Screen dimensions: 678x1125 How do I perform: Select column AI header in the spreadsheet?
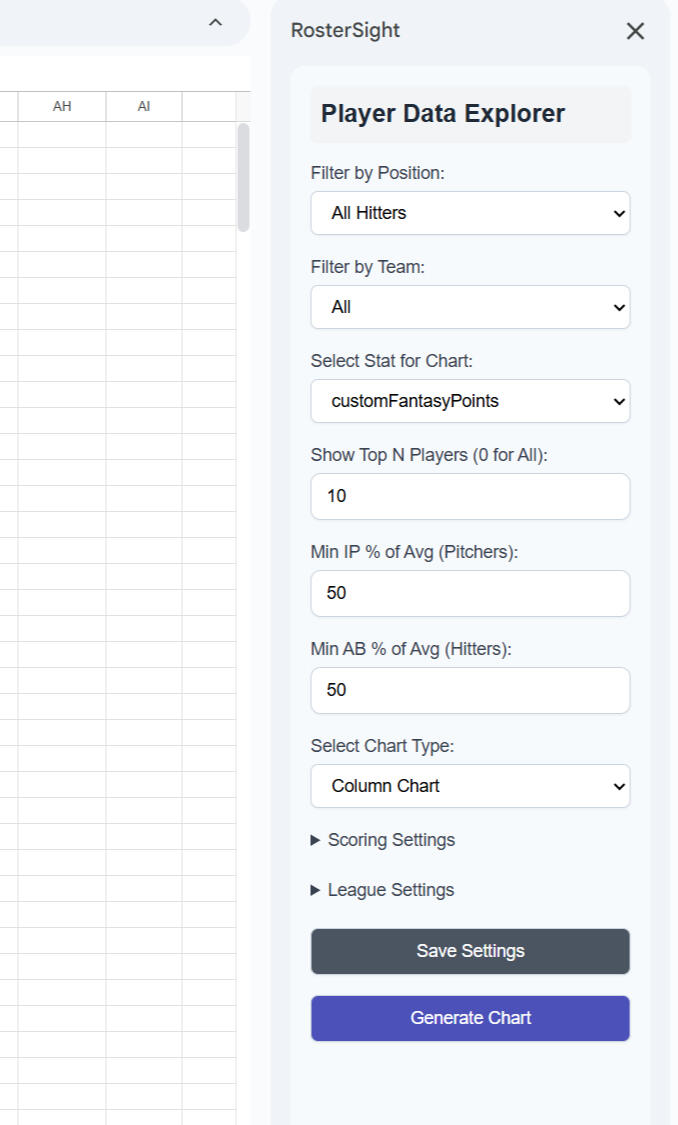pyautogui.click(x=143, y=106)
